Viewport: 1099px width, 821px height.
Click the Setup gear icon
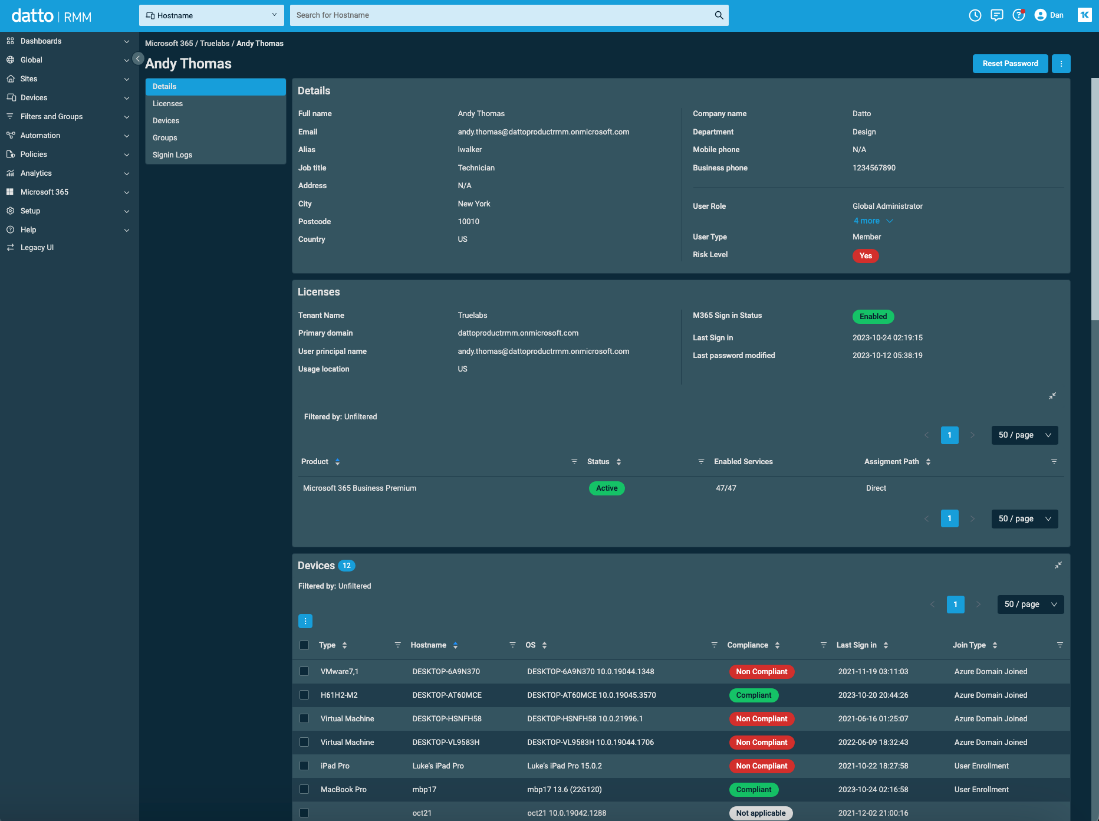[10, 211]
